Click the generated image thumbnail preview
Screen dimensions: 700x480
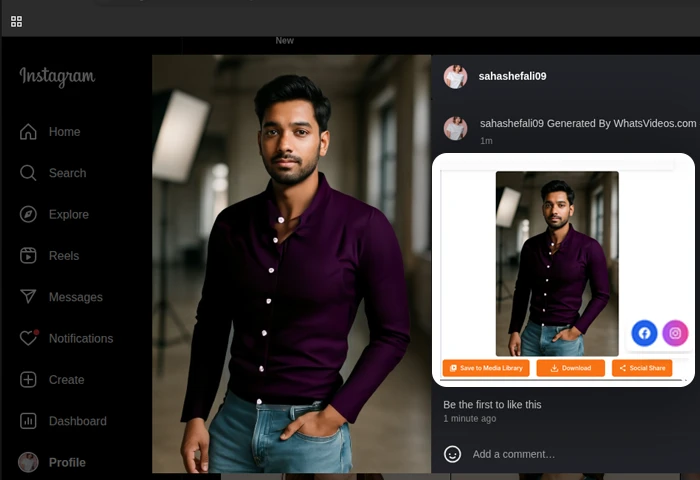pyautogui.click(x=557, y=263)
